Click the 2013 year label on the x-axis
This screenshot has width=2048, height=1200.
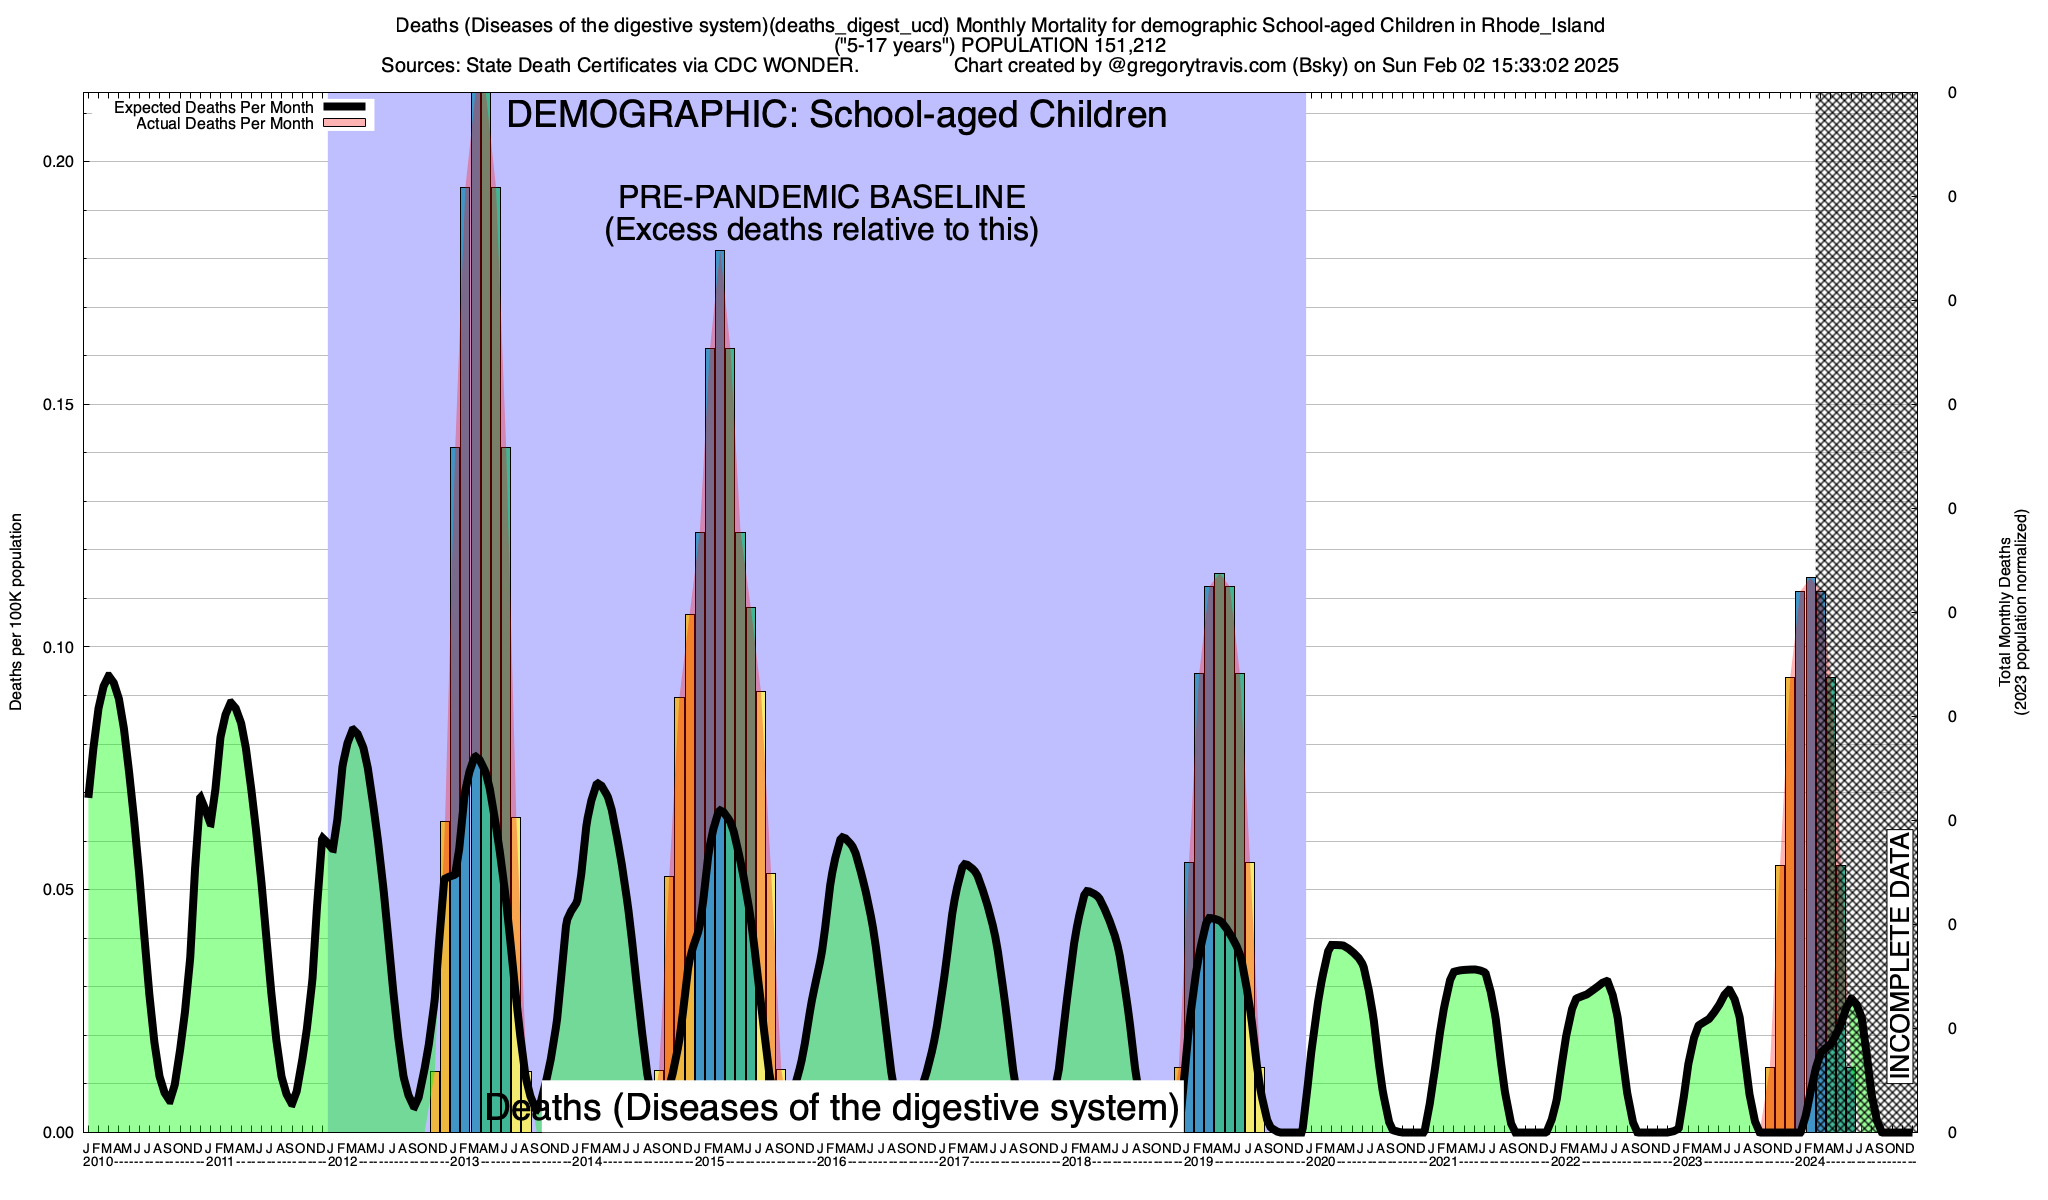[465, 1162]
